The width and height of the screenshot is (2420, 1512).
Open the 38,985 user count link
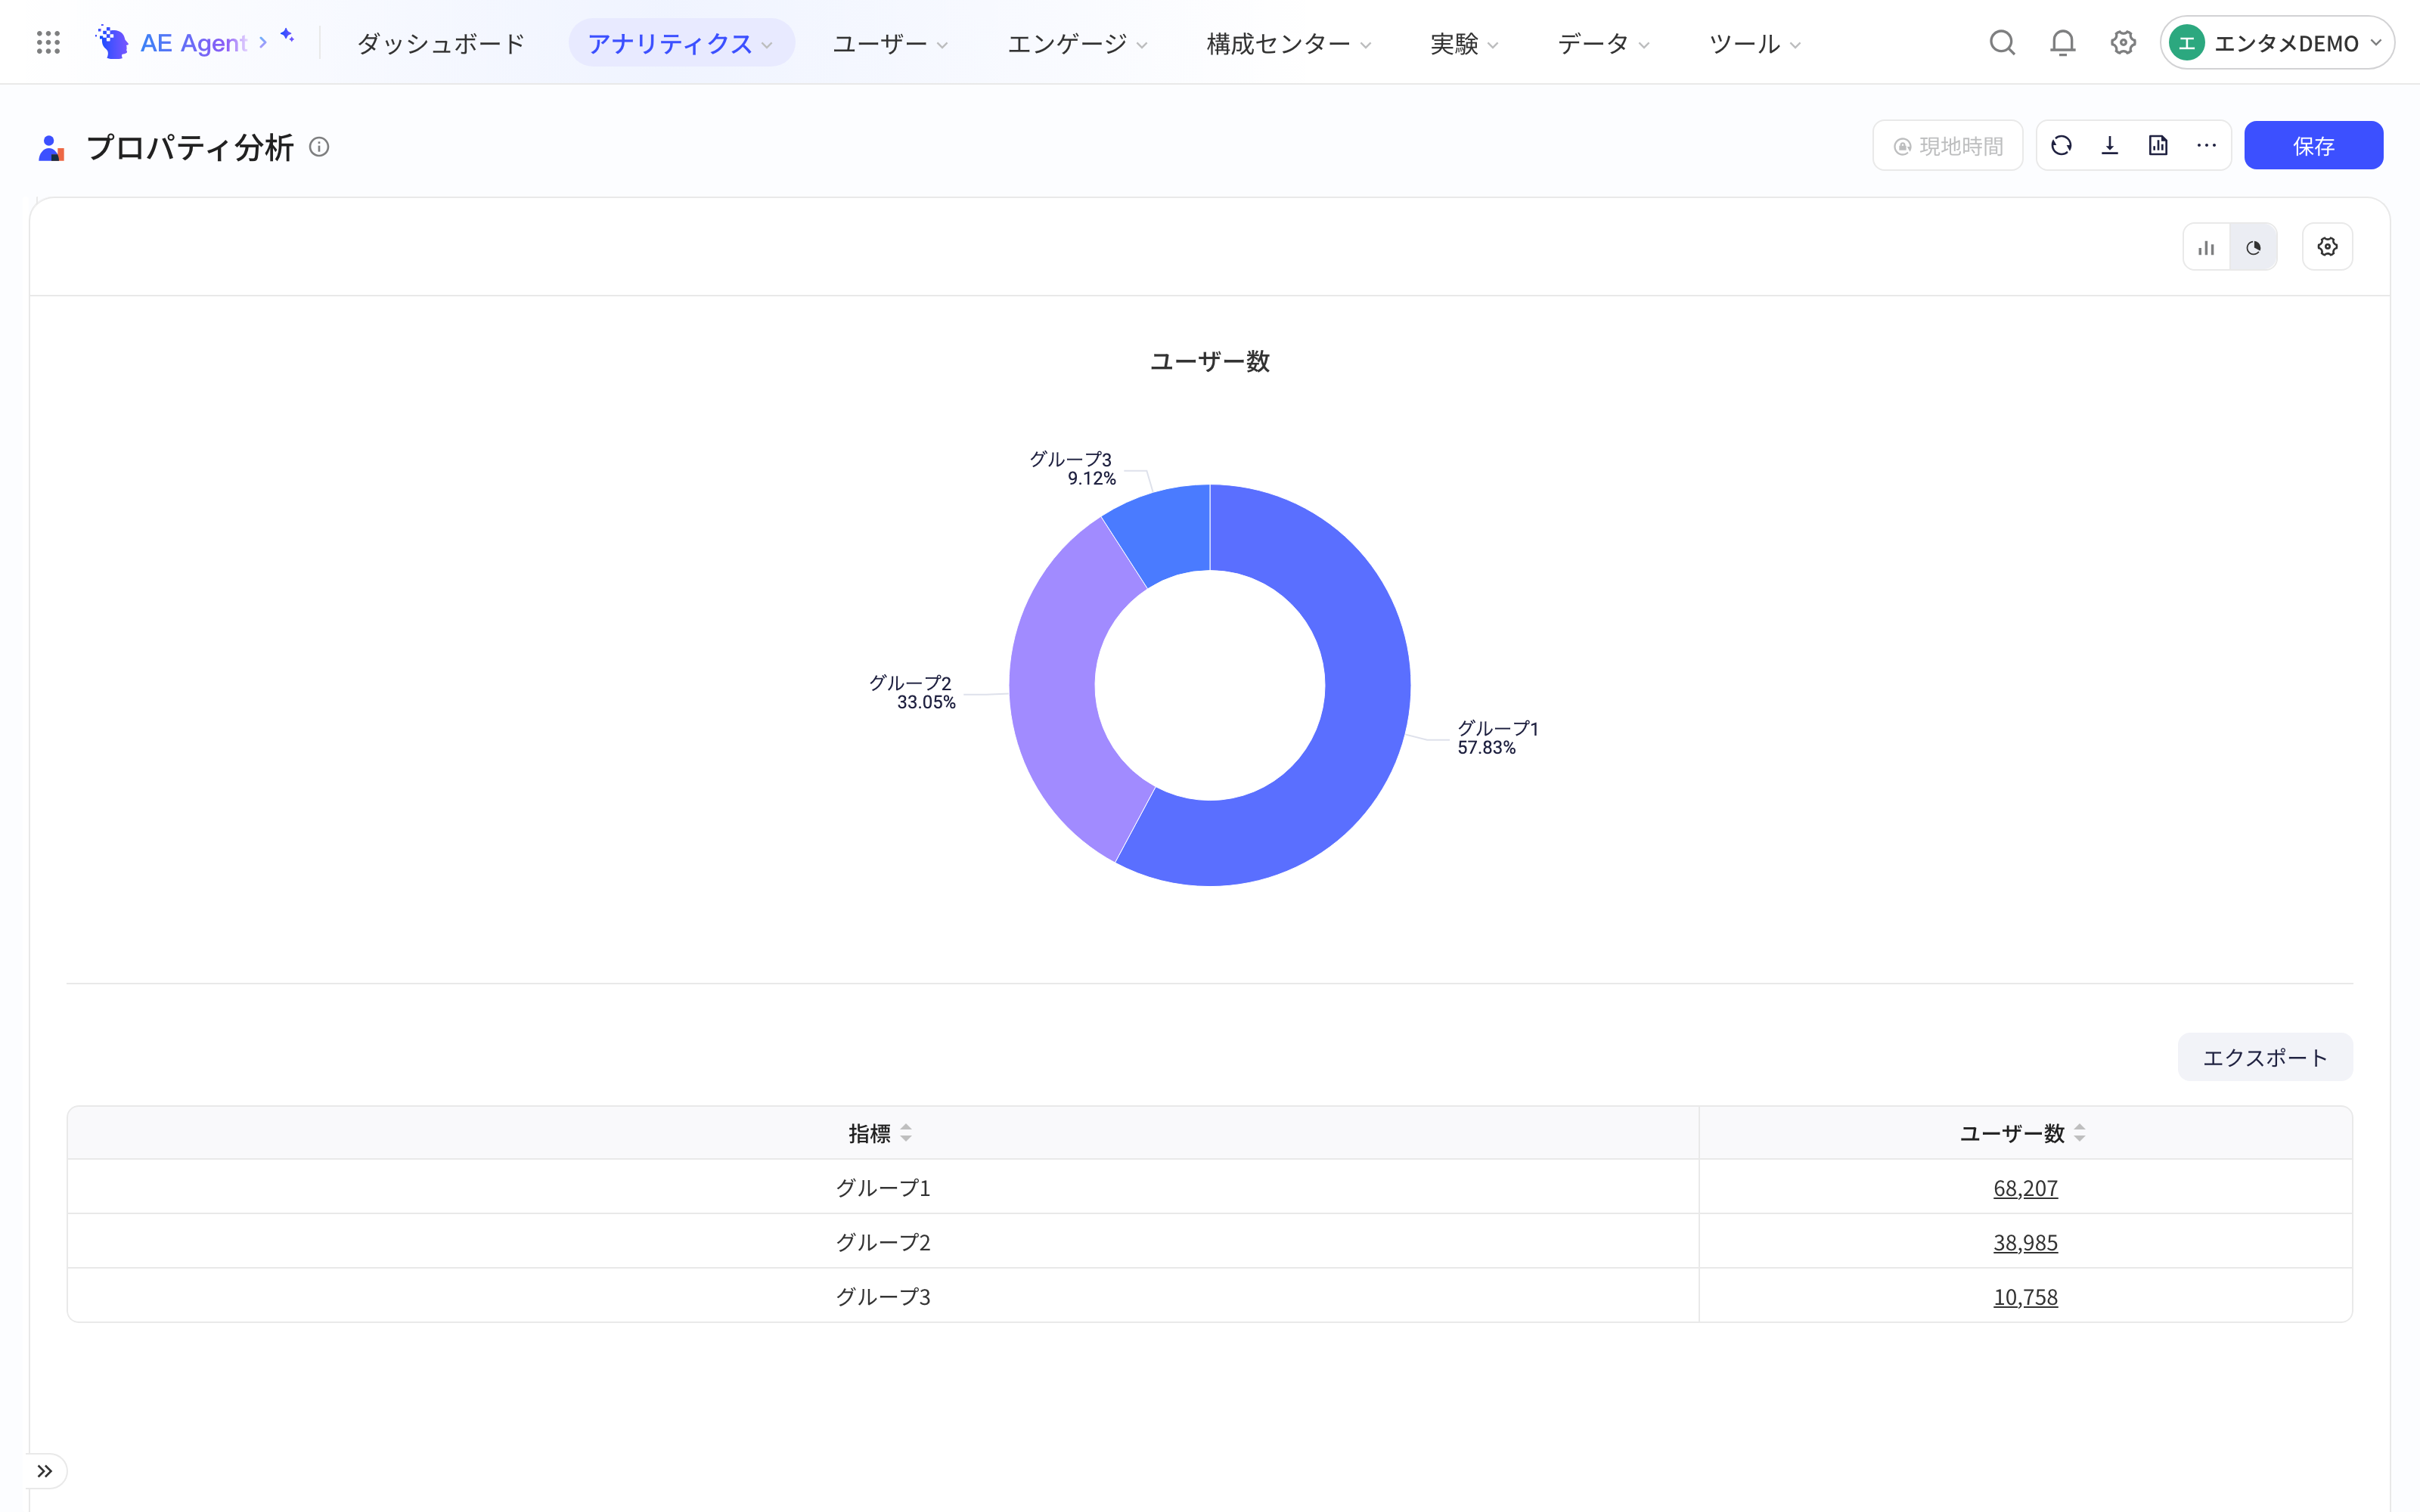tap(2025, 1242)
